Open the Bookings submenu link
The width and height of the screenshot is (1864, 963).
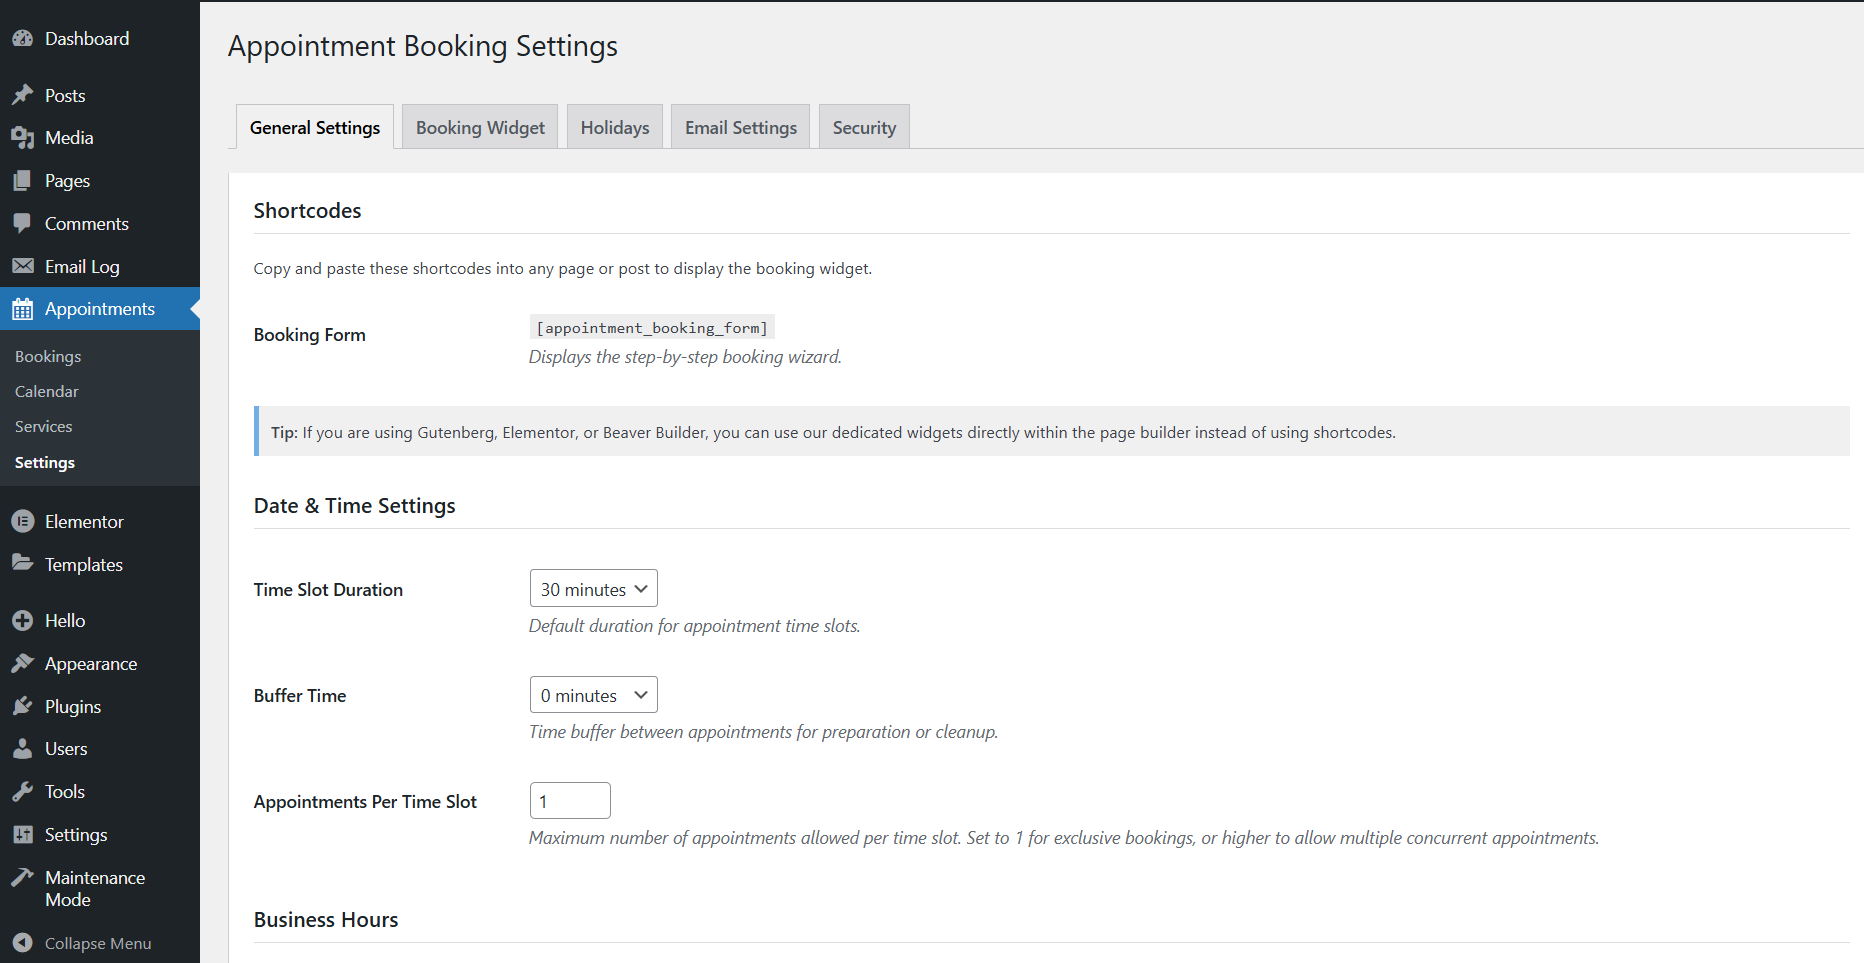(48, 357)
